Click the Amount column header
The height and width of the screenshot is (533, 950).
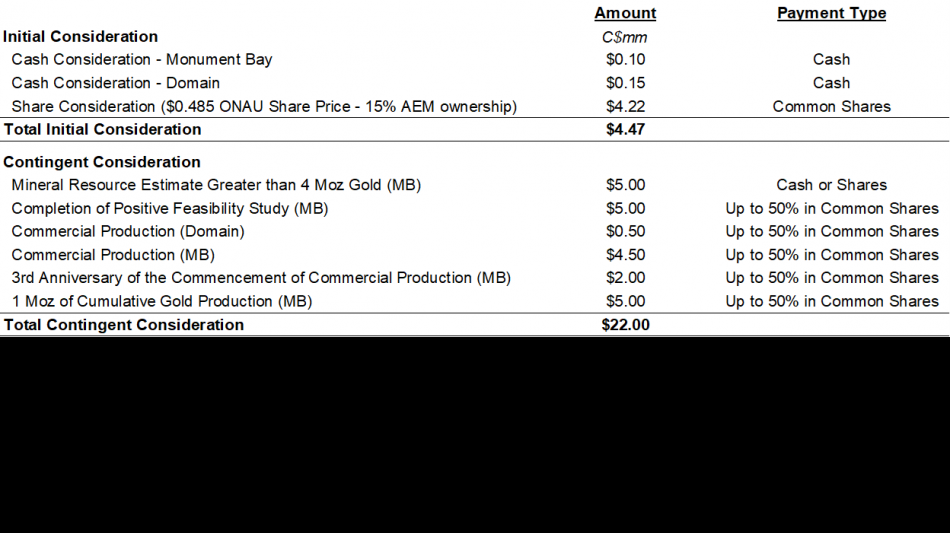coord(625,13)
